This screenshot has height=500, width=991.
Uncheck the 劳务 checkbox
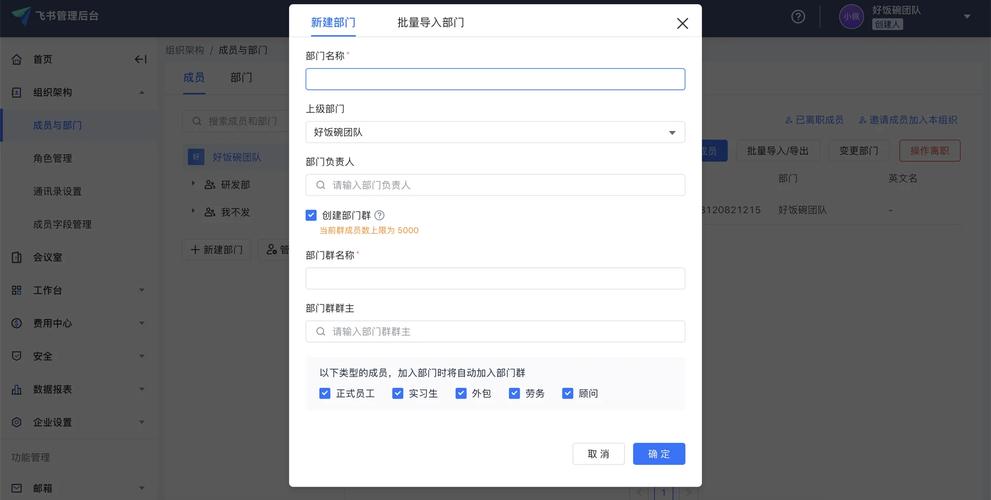click(x=514, y=393)
